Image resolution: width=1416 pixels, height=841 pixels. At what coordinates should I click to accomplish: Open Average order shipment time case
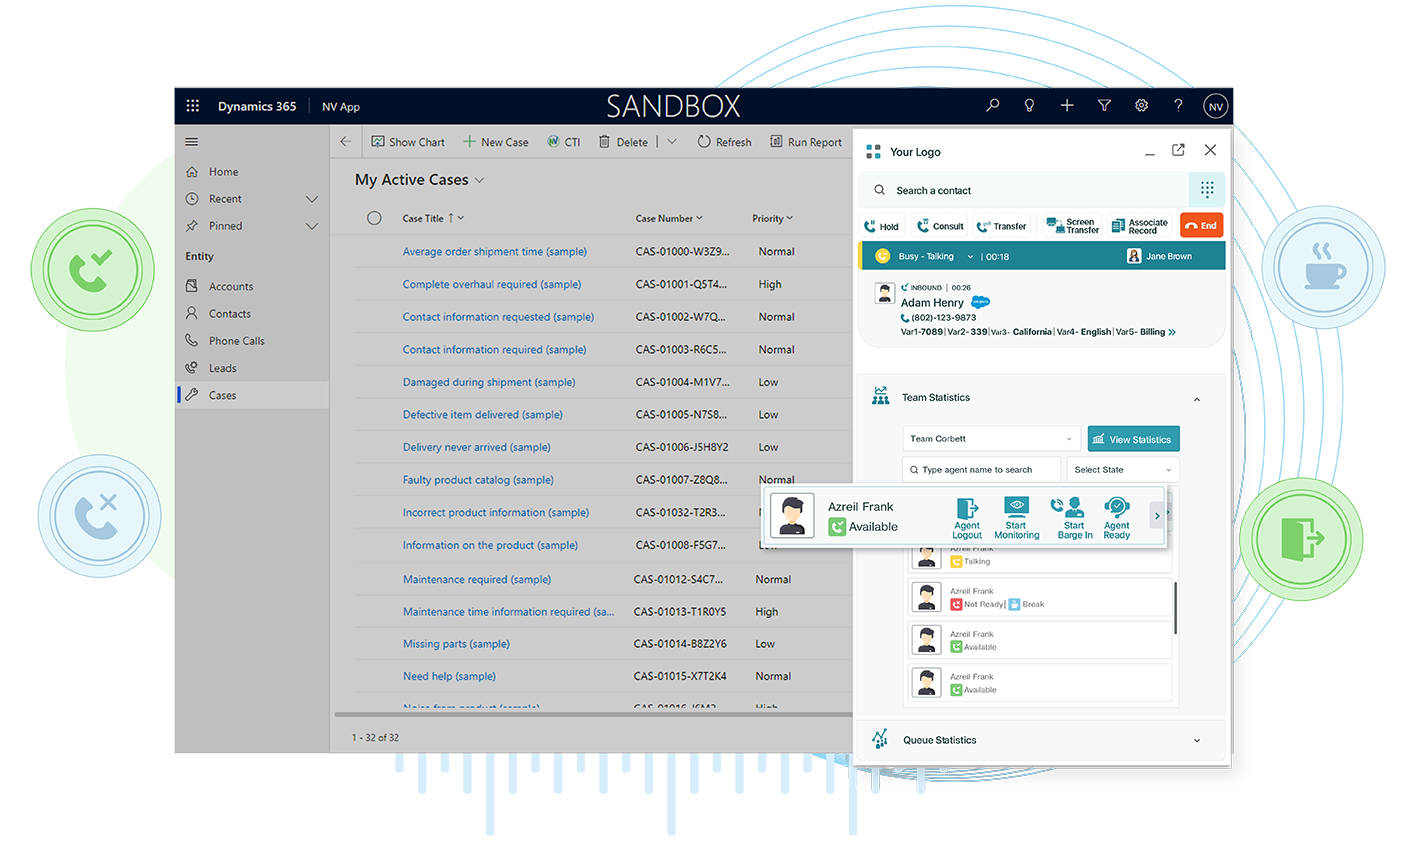495,252
